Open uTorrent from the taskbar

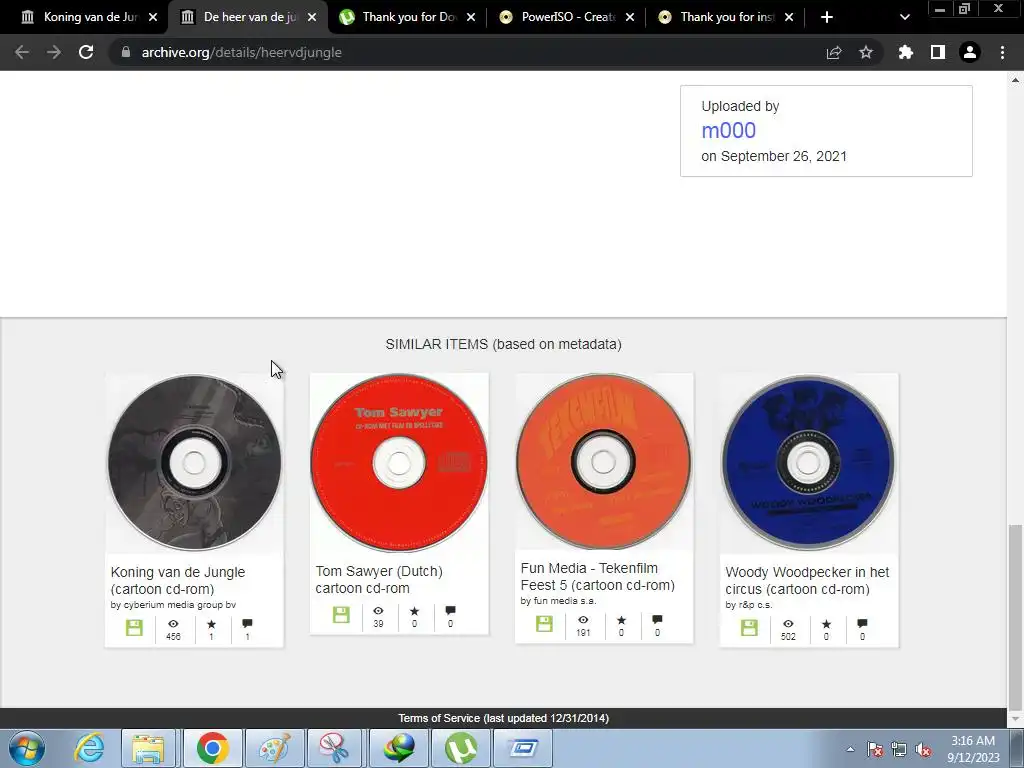tap(460, 748)
